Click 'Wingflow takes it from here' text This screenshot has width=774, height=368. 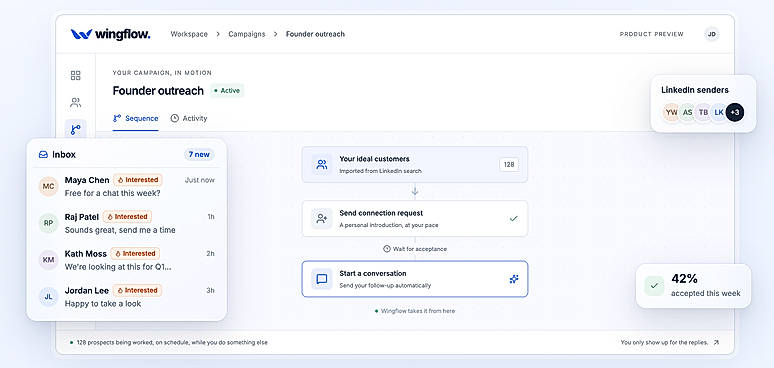[x=418, y=311]
